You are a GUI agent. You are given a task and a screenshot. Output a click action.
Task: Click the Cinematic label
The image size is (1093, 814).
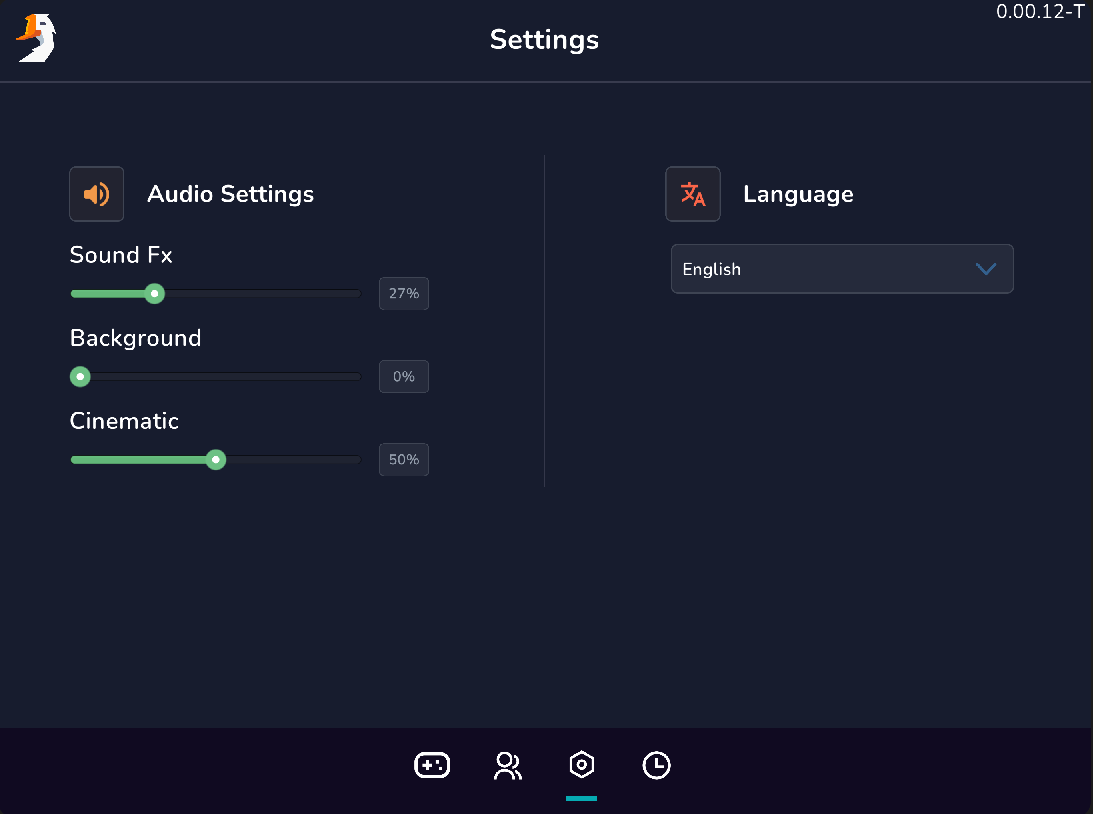coord(125,421)
